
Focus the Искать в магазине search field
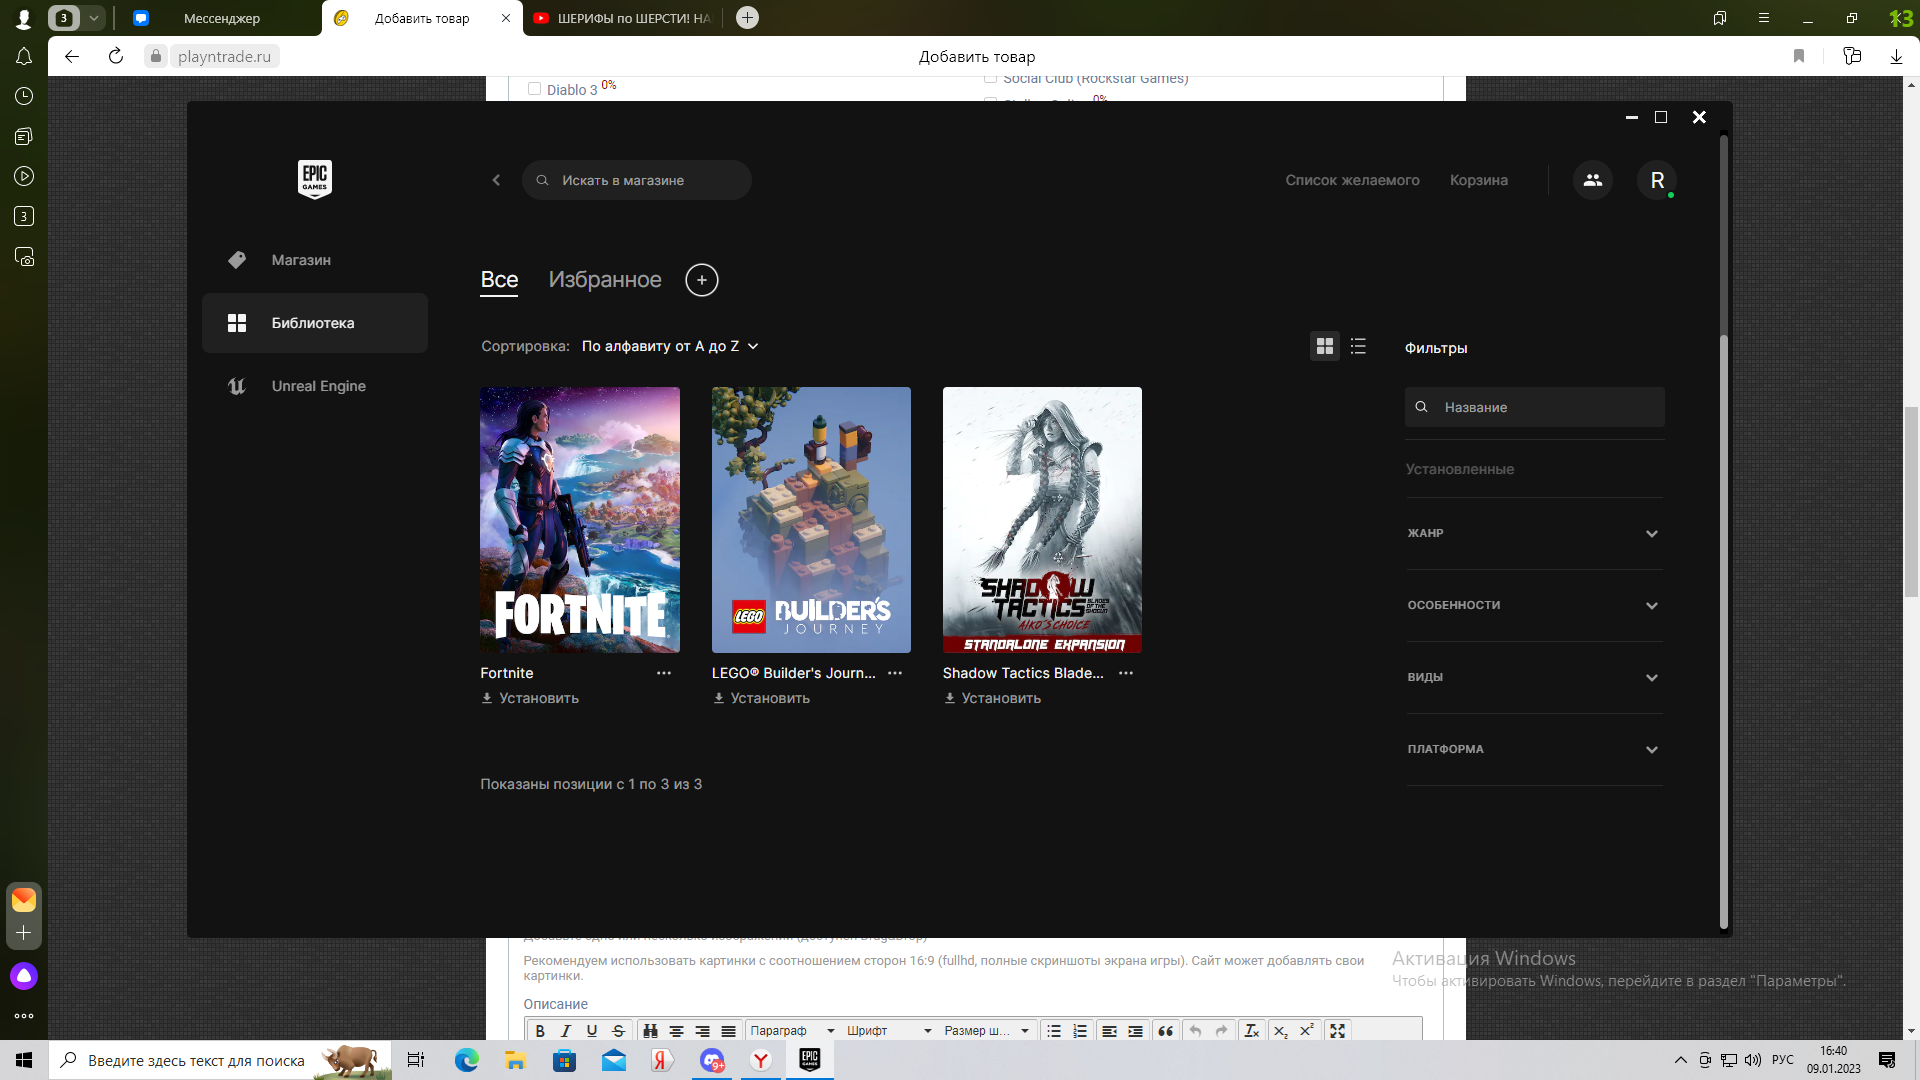click(x=637, y=180)
